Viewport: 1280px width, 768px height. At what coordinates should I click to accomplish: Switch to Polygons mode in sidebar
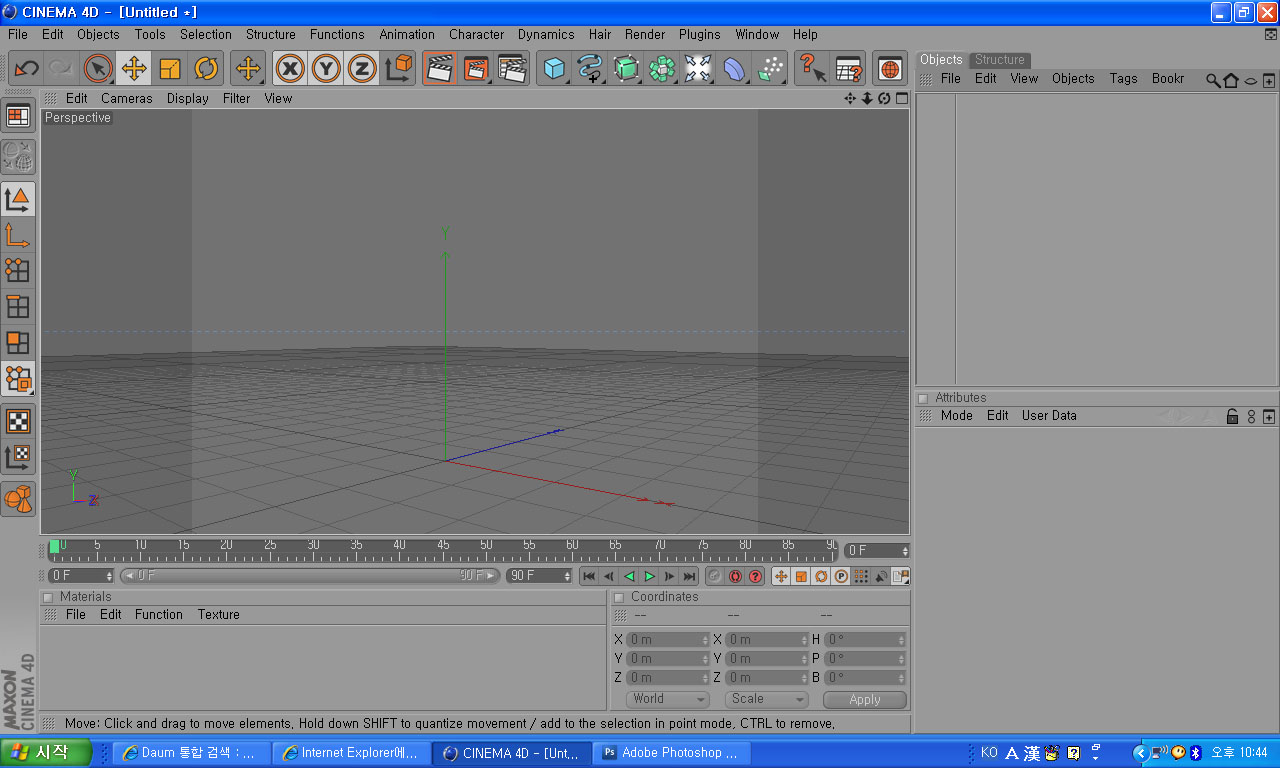click(x=18, y=343)
